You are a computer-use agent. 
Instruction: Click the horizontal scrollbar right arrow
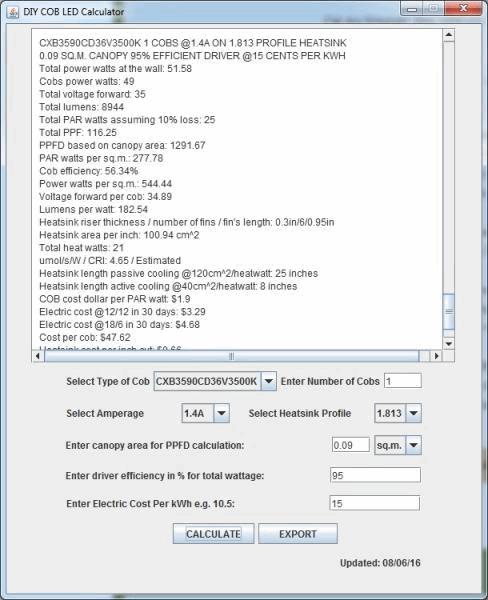tap(436, 356)
